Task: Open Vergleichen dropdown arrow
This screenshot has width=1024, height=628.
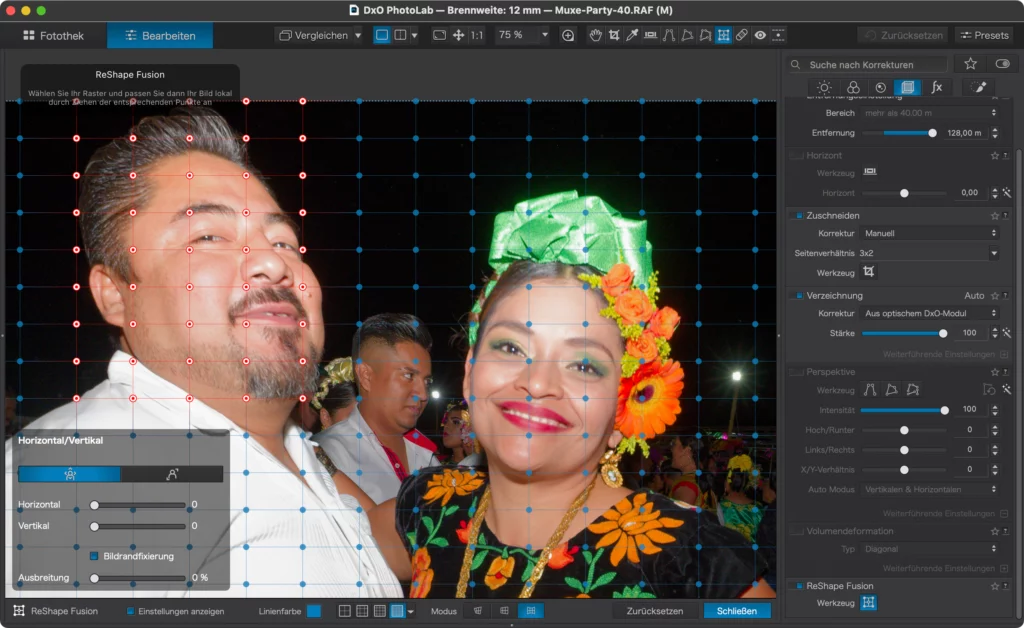Action: [x=358, y=35]
